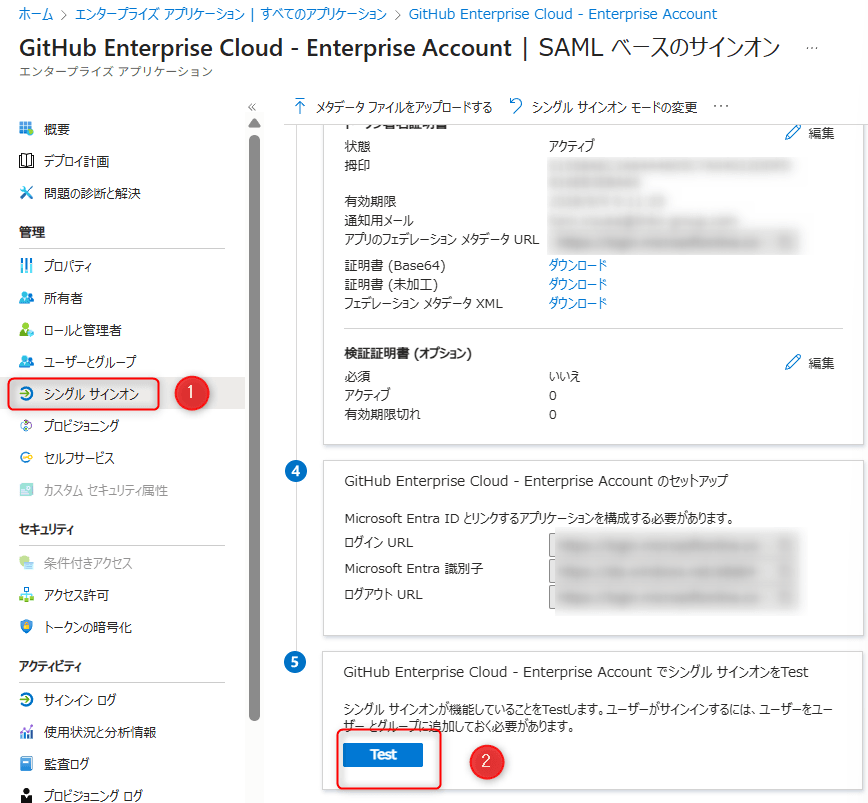The image size is (868, 803).
Task: Open the title ellipsis more menu
Action: (812, 48)
